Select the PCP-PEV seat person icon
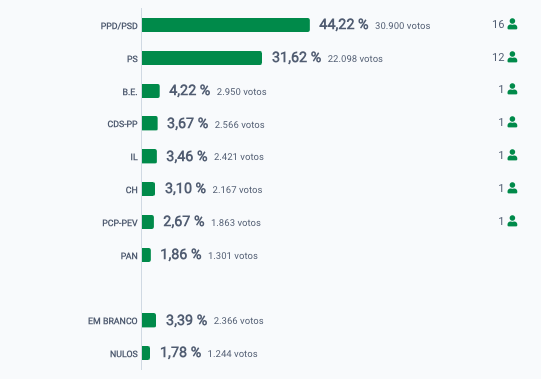 coord(512,221)
